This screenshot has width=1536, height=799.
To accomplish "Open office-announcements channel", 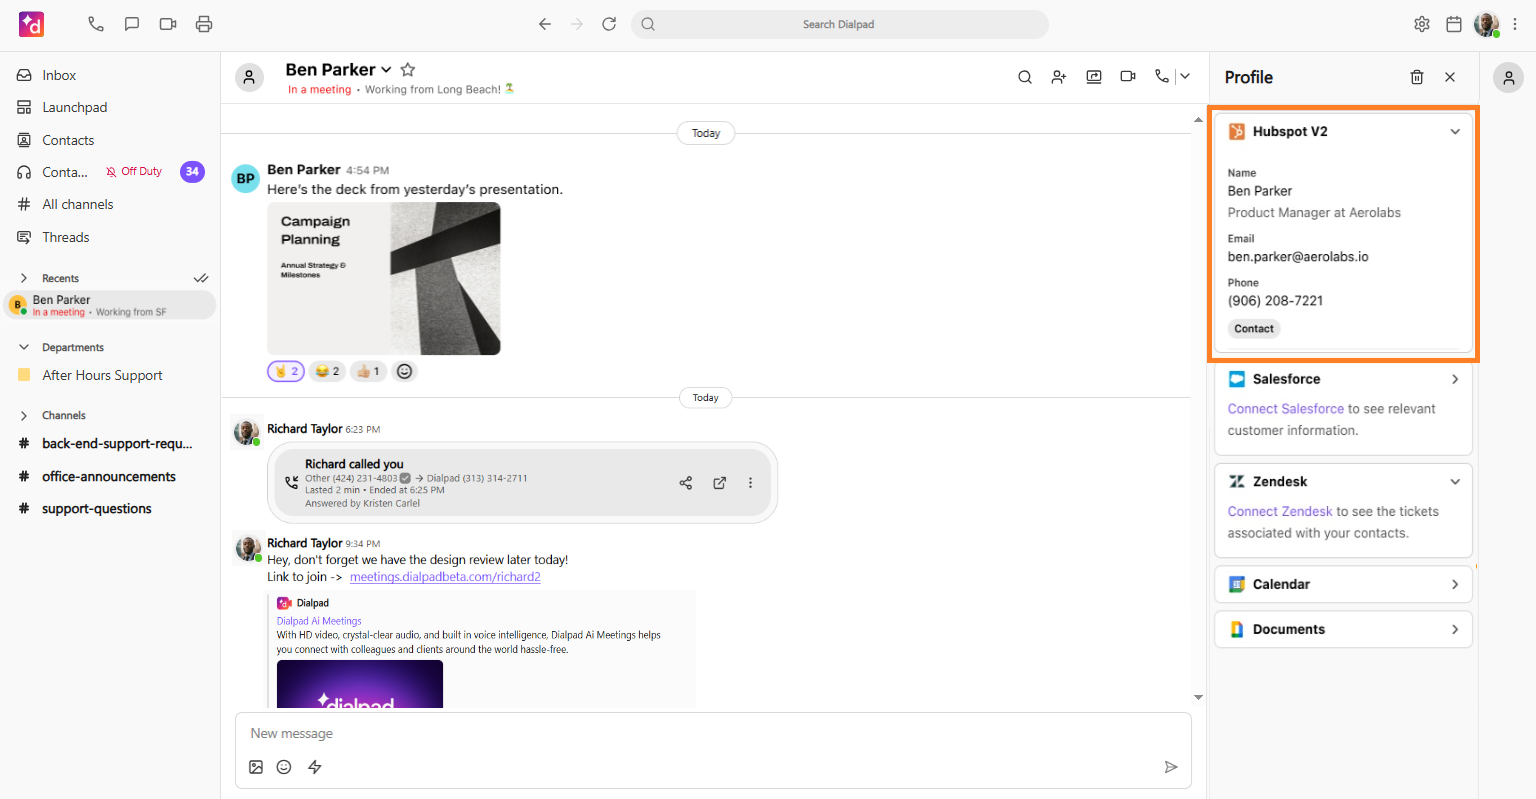I will coord(110,476).
